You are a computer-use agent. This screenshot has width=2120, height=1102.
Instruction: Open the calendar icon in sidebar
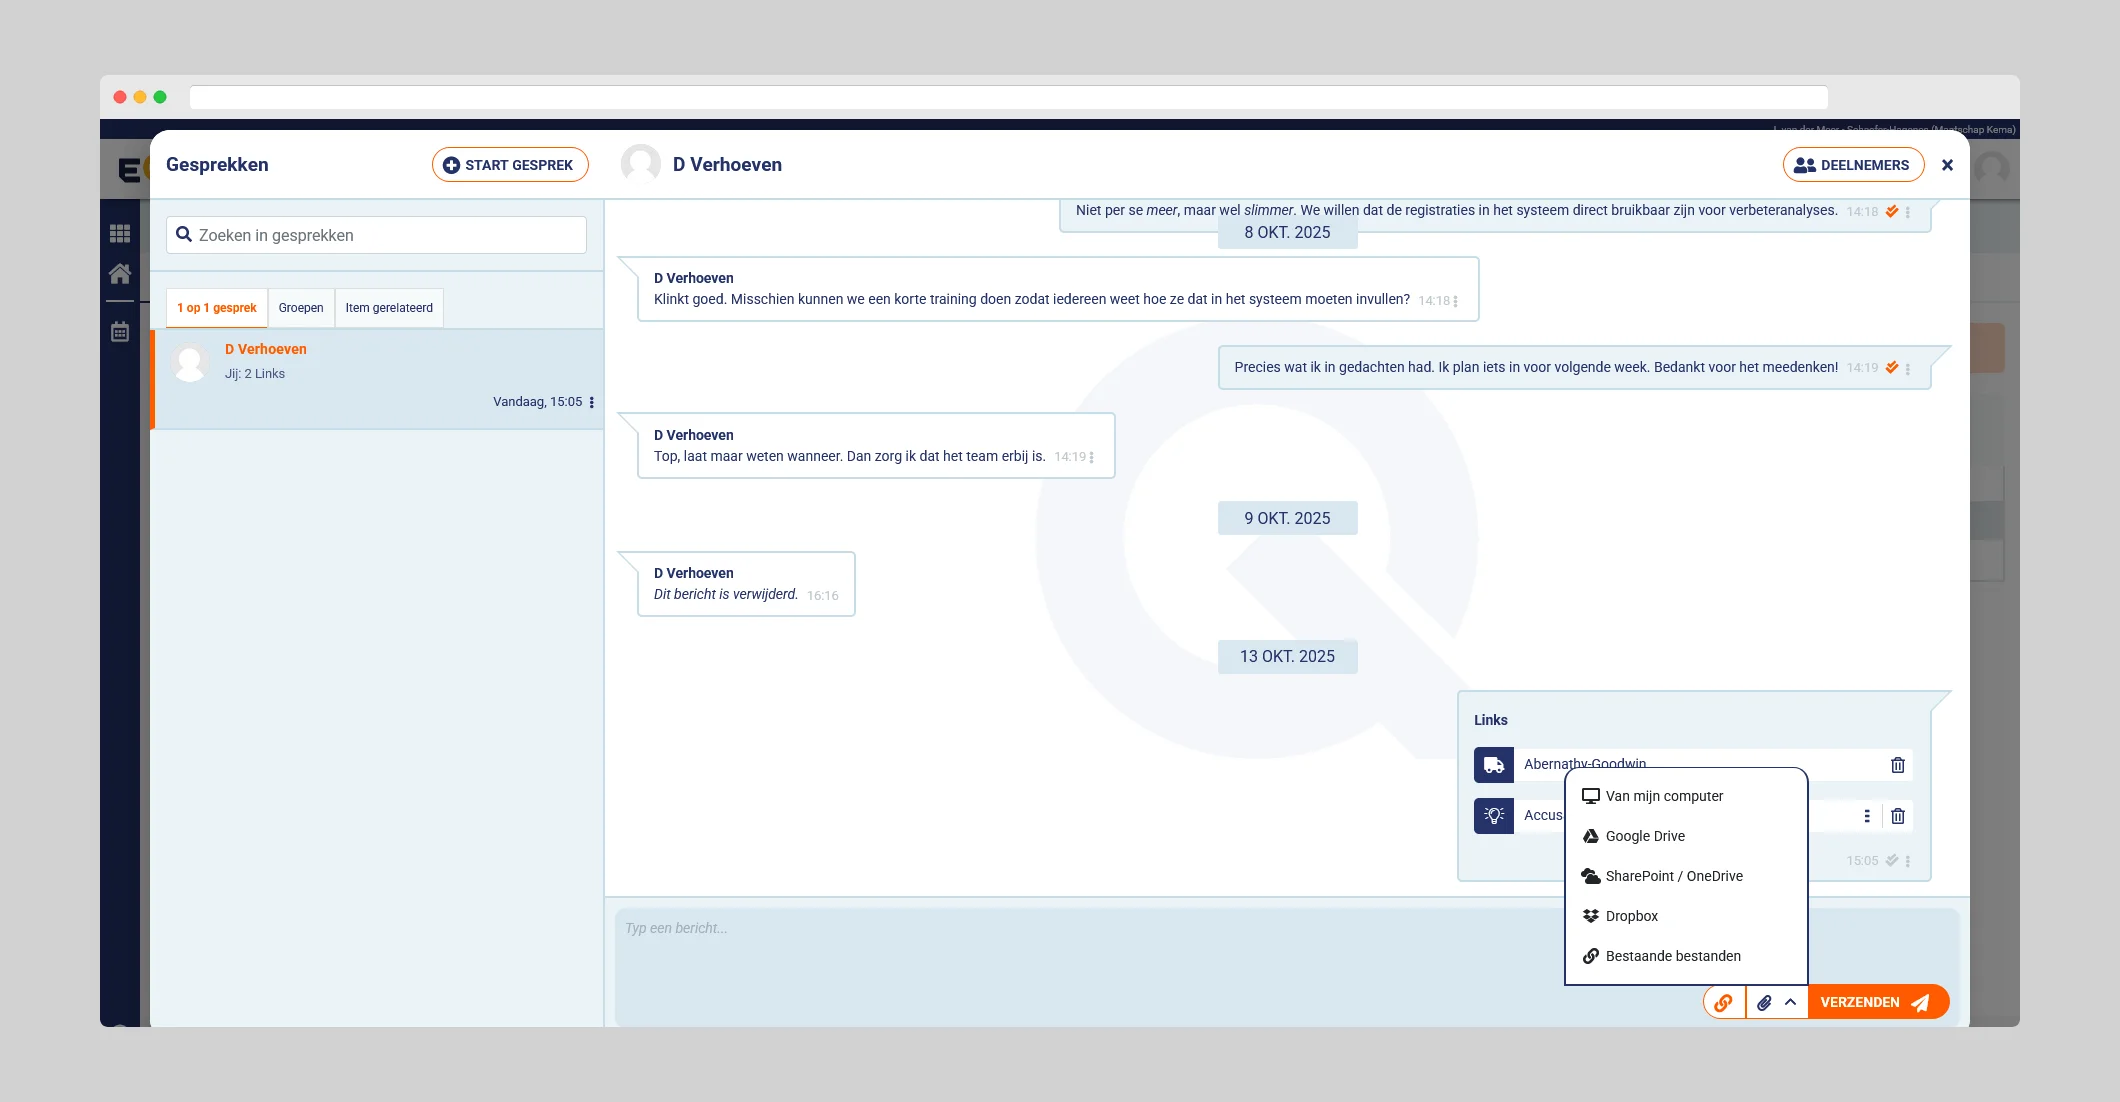coord(120,332)
